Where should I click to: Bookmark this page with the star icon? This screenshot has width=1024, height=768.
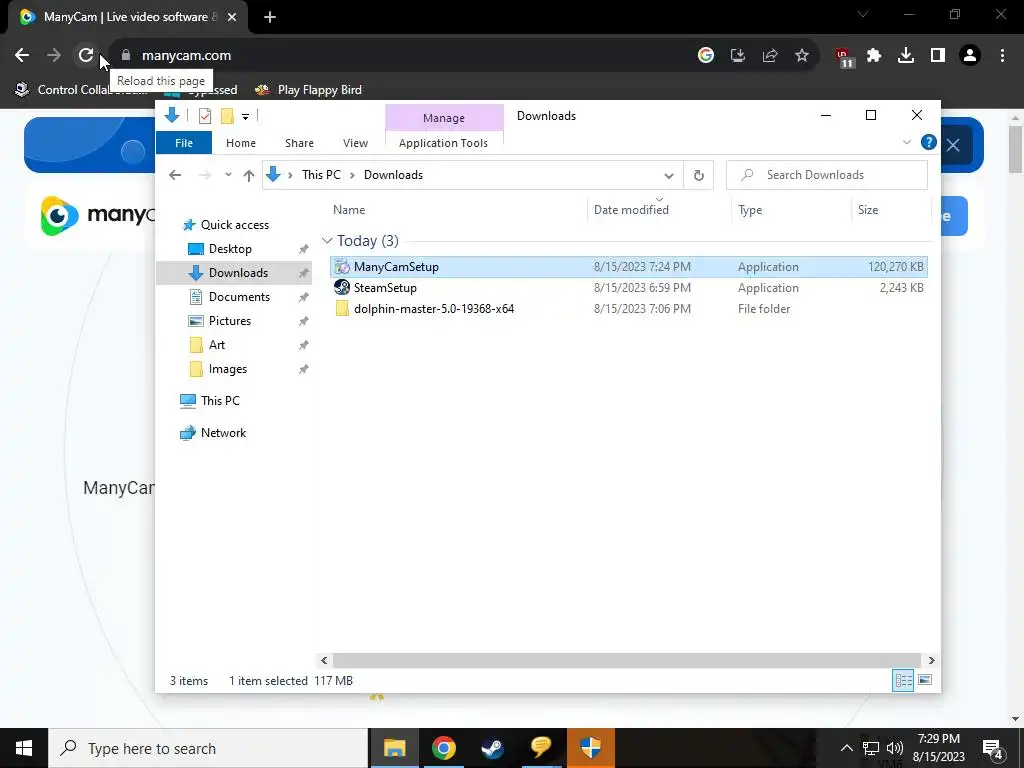[x=802, y=56]
